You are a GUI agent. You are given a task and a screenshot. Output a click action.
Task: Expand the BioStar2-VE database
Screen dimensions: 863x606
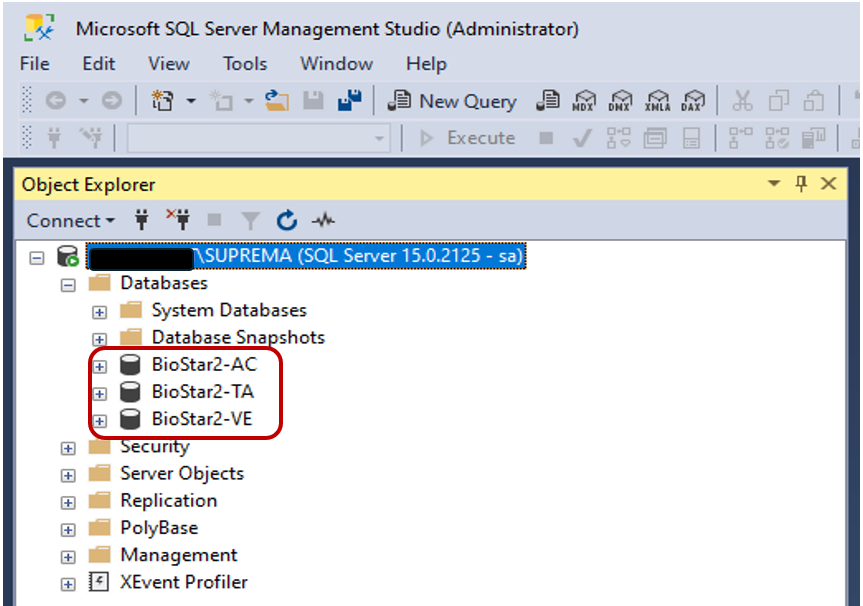click(100, 421)
